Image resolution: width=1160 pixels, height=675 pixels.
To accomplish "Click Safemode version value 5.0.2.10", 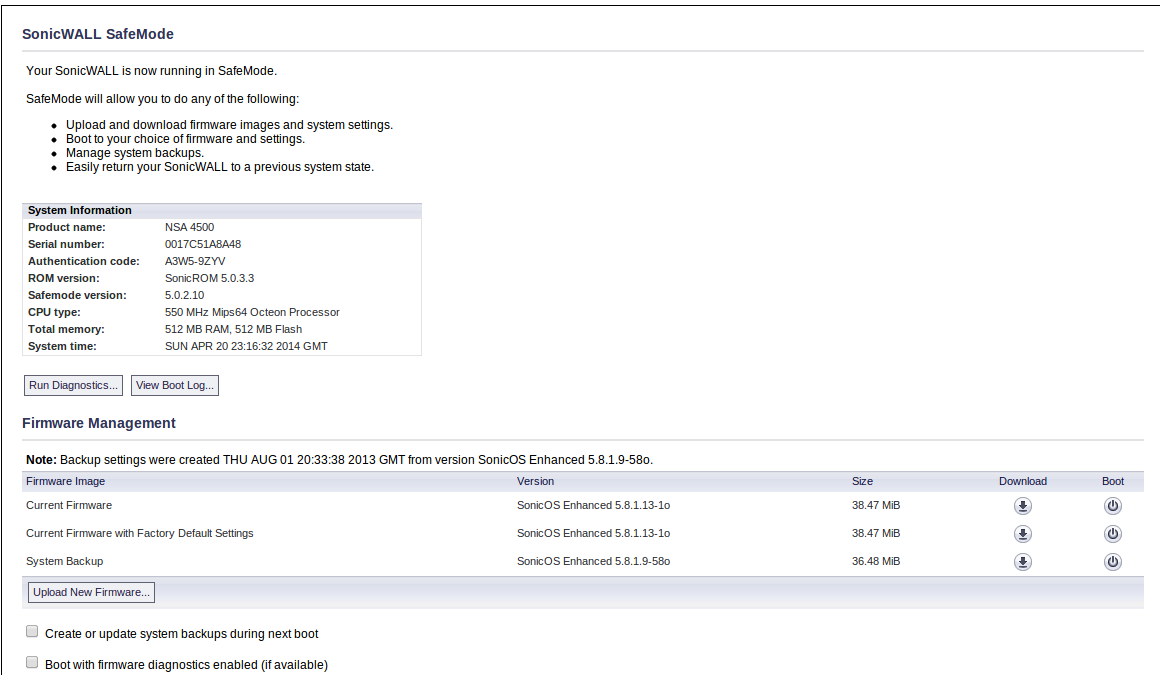I will (184, 295).
